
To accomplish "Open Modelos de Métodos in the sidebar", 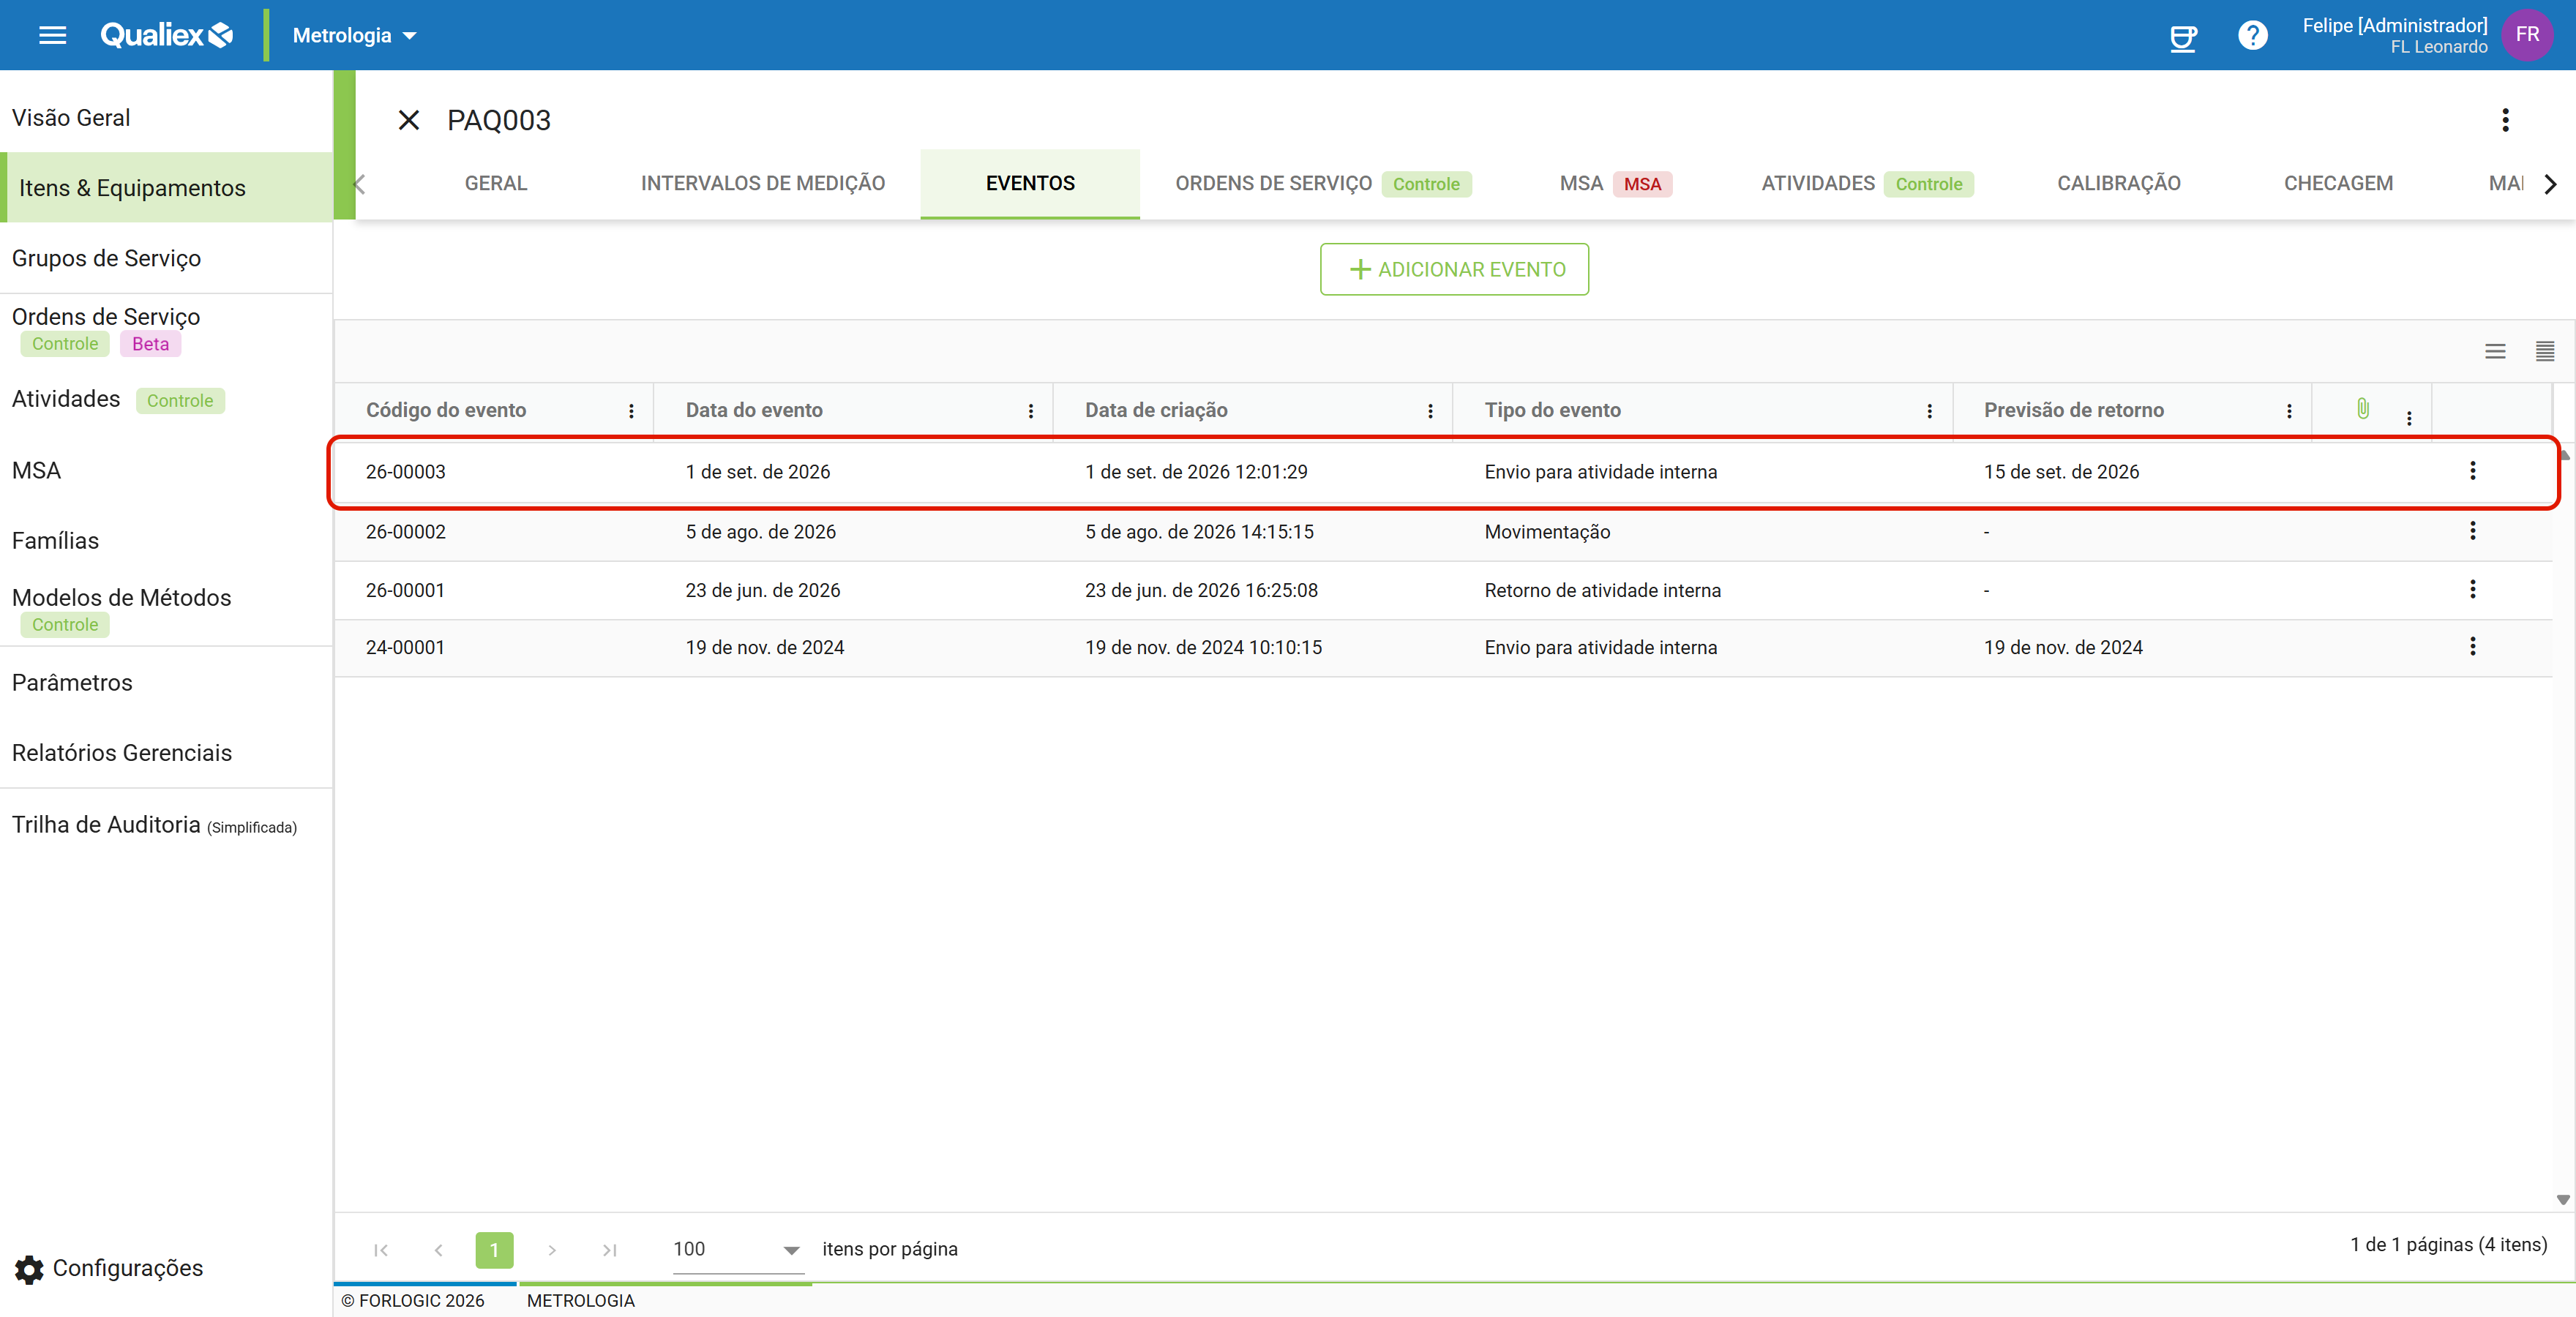I will (166, 610).
